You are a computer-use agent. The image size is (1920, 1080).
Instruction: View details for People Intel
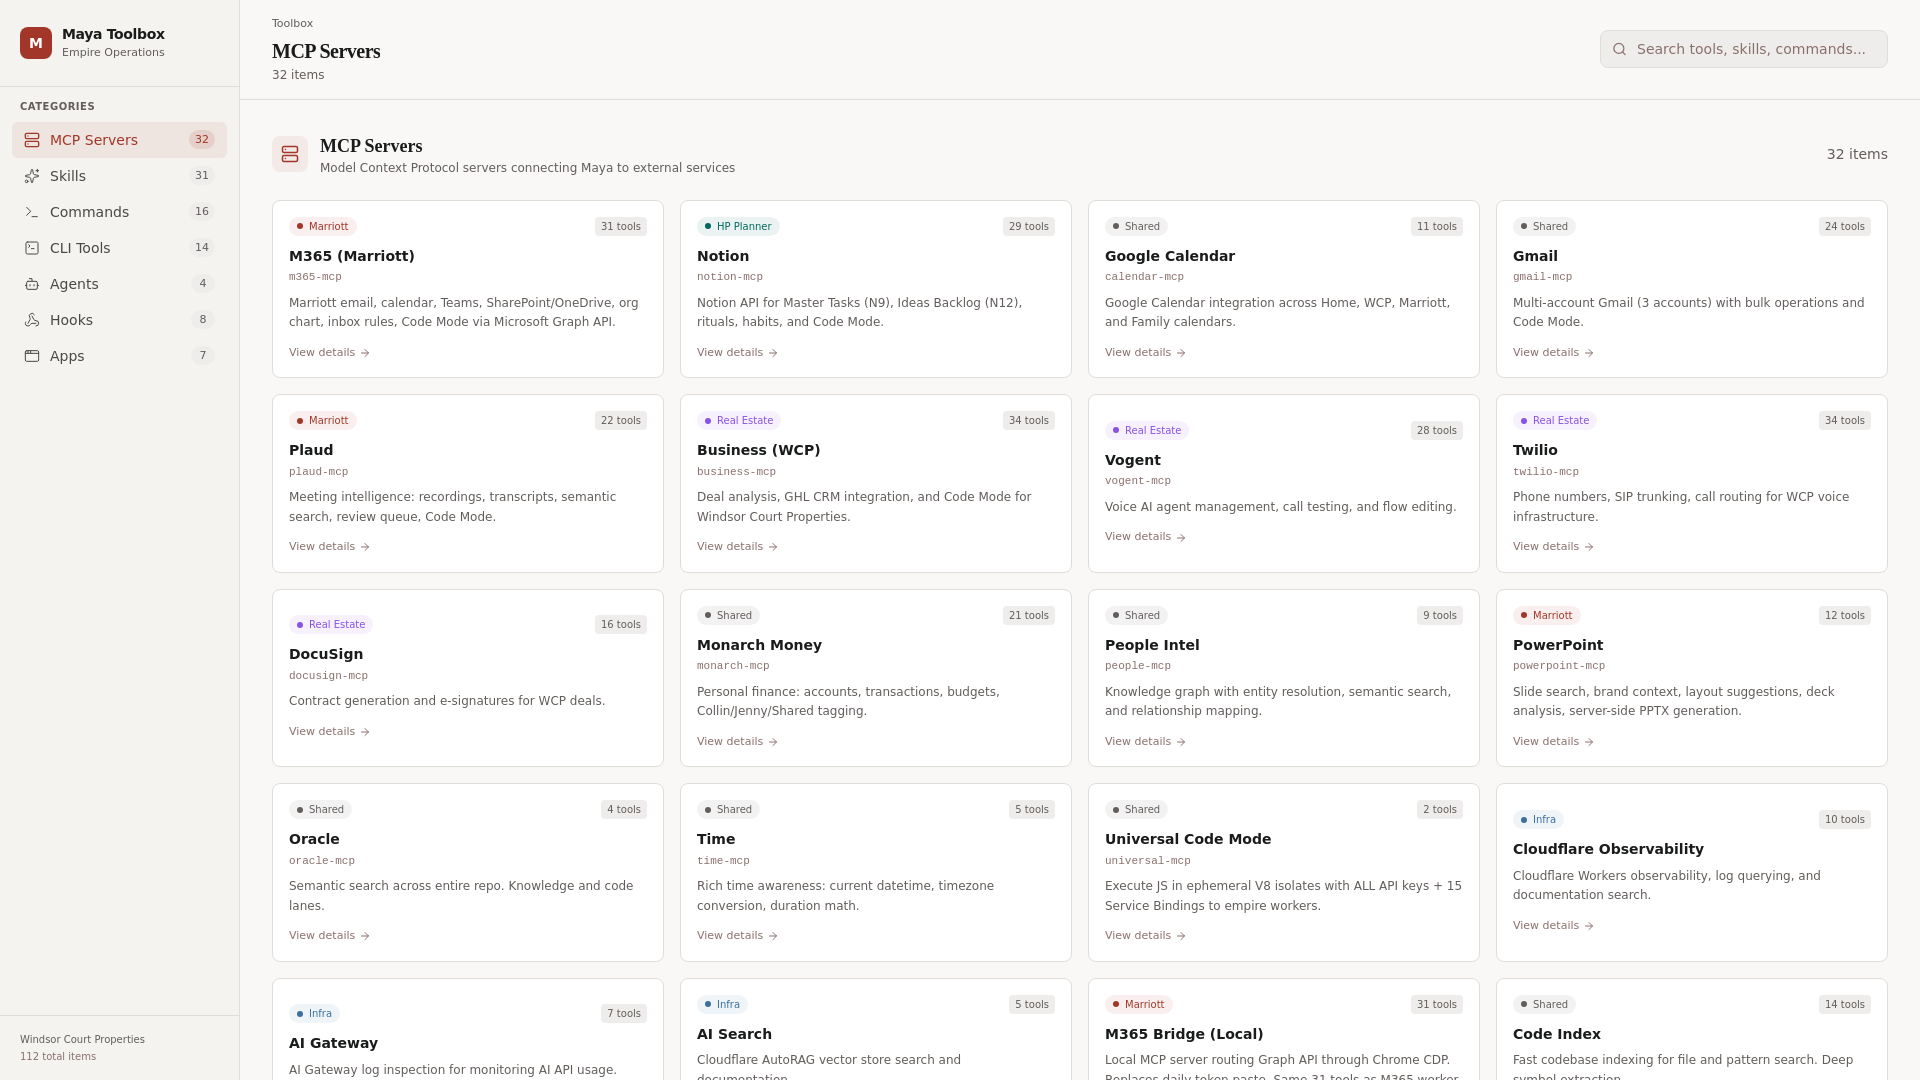coord(1145,742)
